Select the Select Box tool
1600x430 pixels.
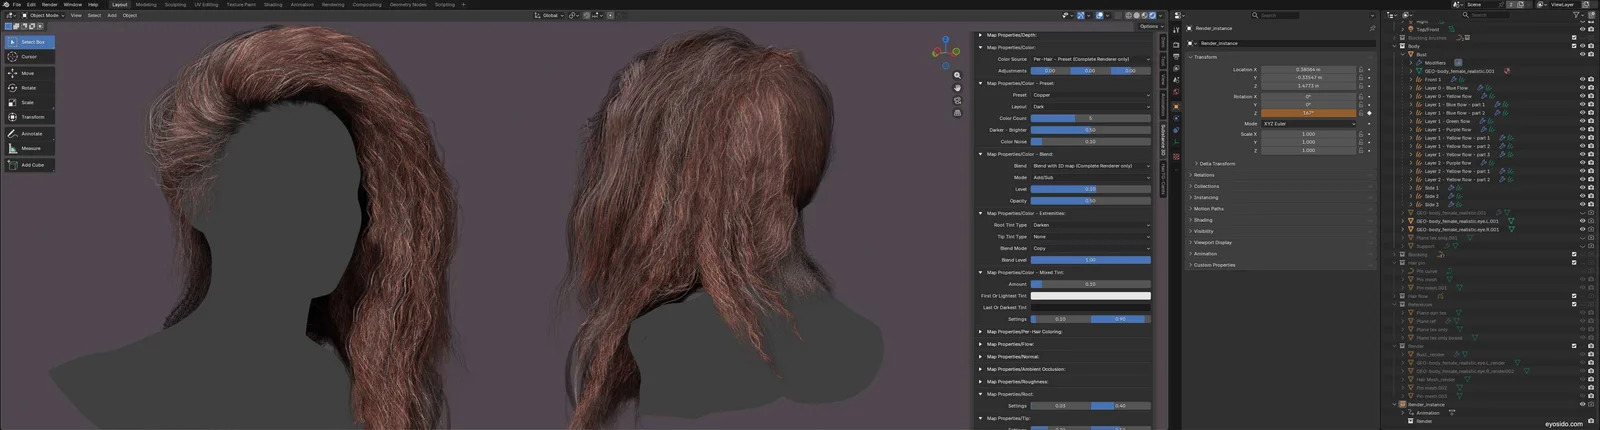coord(29,42)
